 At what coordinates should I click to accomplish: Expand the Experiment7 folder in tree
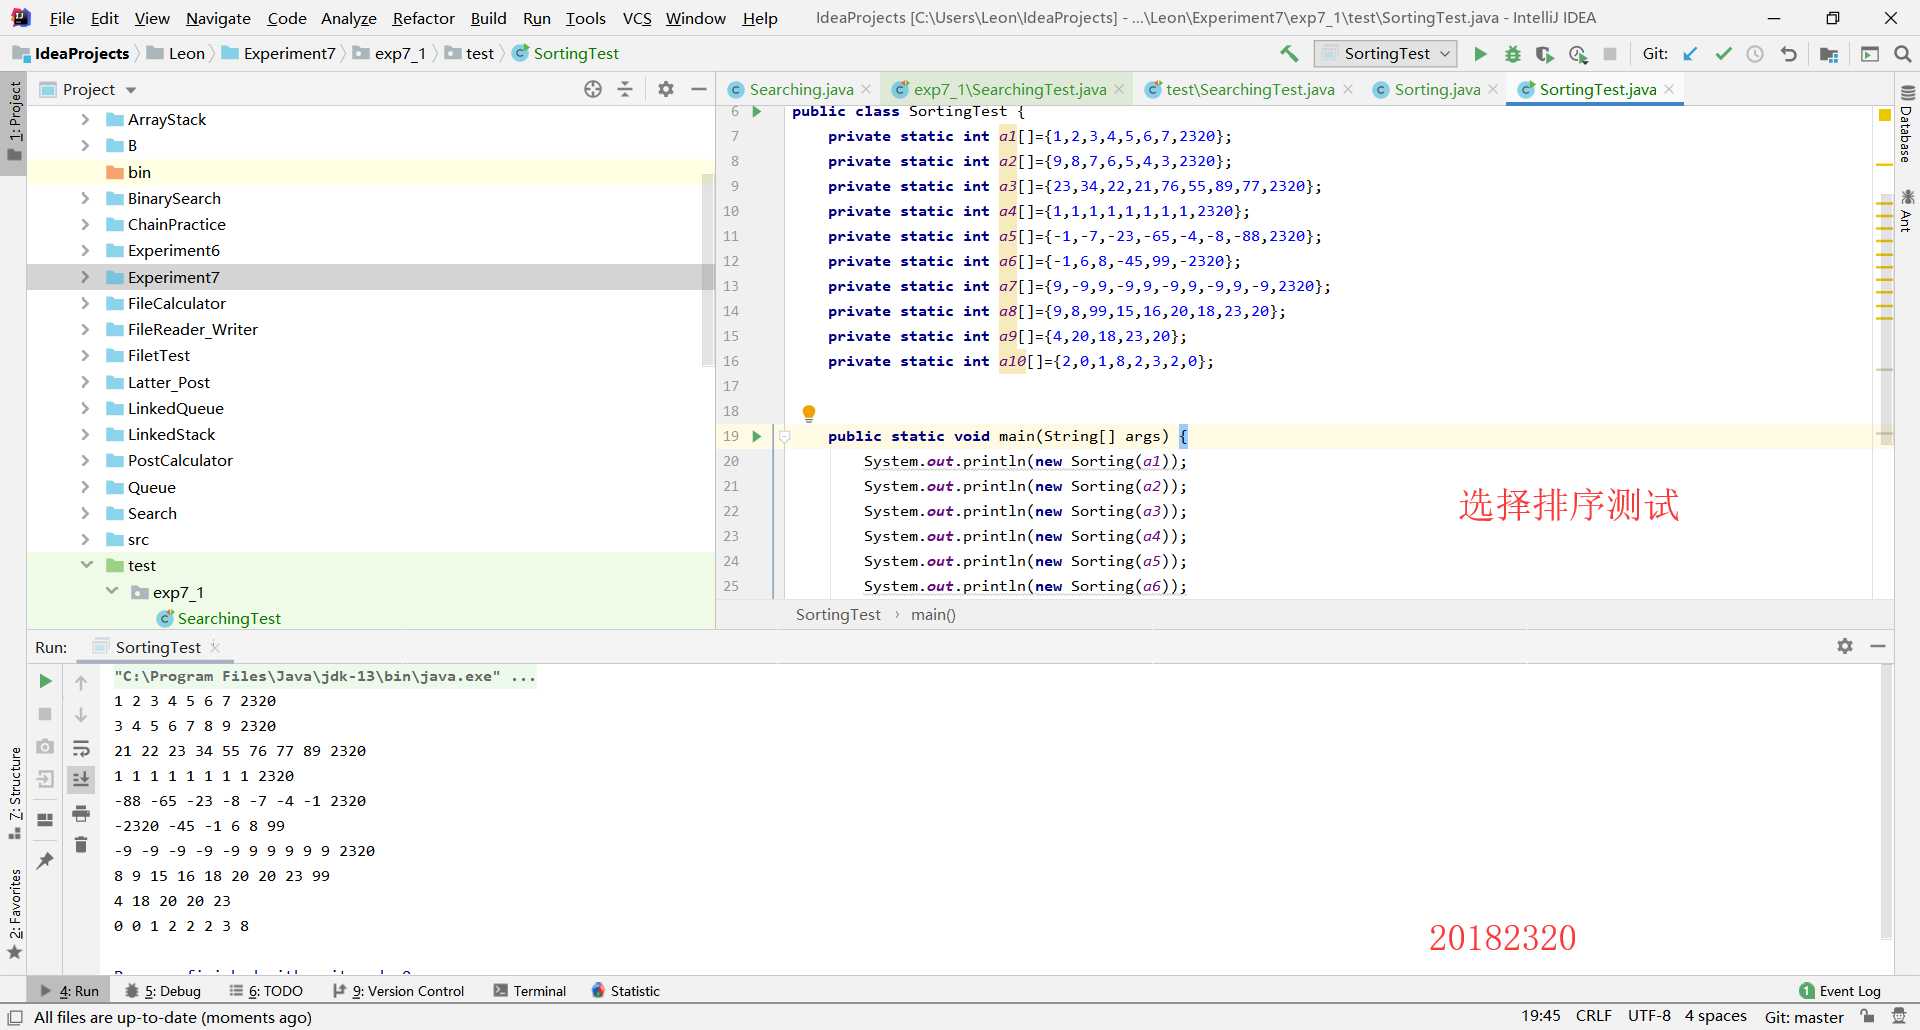coord(85,277)
